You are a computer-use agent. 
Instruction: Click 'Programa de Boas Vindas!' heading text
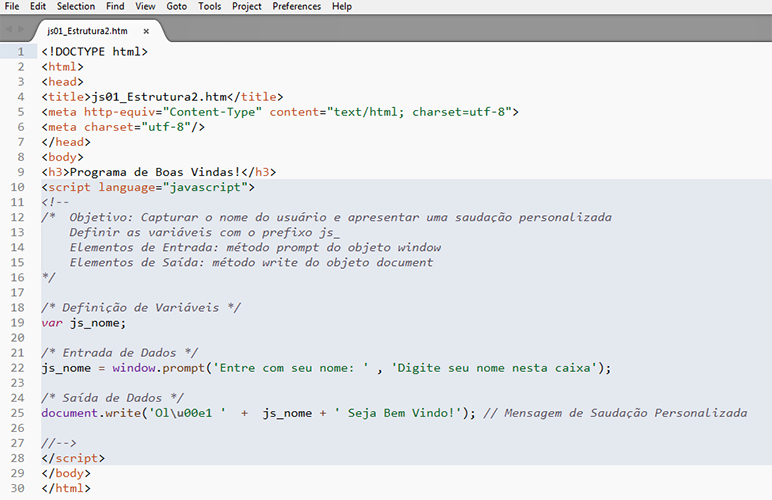coord(155,172)
